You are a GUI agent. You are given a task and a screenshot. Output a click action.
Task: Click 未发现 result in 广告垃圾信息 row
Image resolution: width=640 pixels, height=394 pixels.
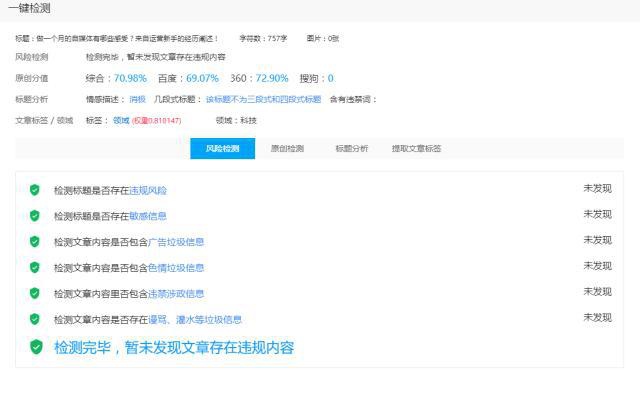point(598,240)
